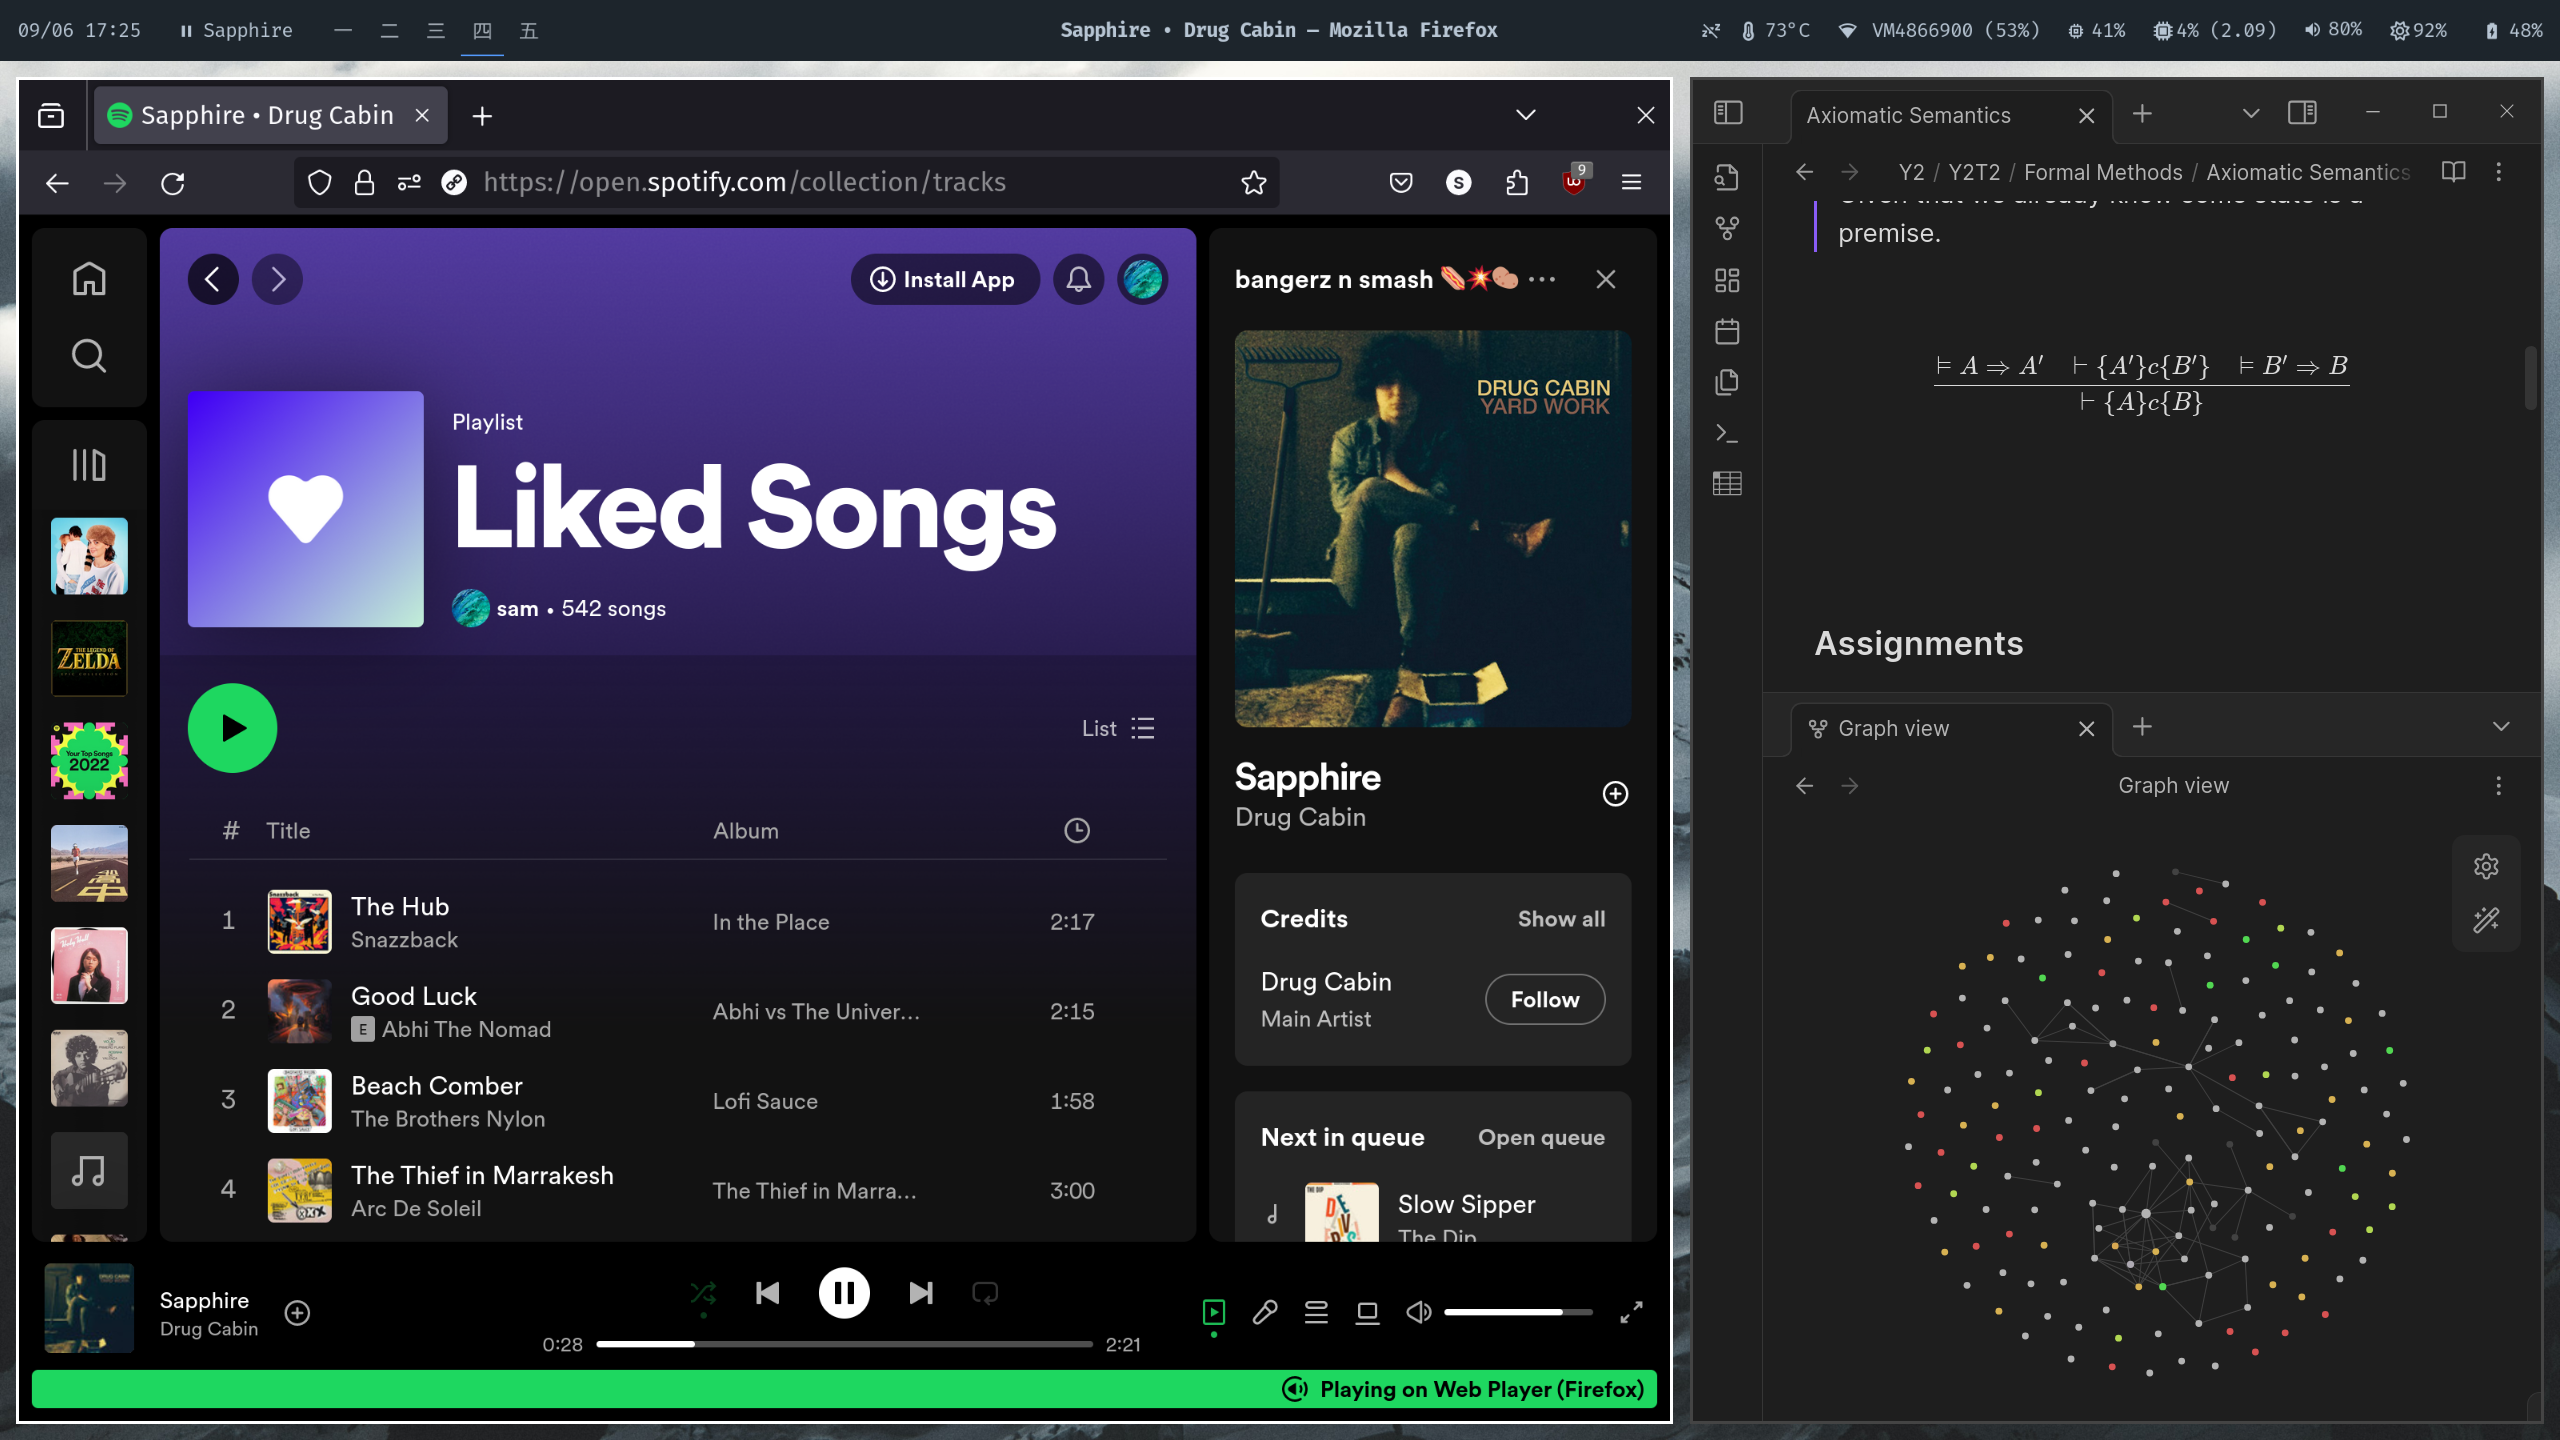
Task: Open the lyrics microphone icon
Action: (x=1265, y=1312)
